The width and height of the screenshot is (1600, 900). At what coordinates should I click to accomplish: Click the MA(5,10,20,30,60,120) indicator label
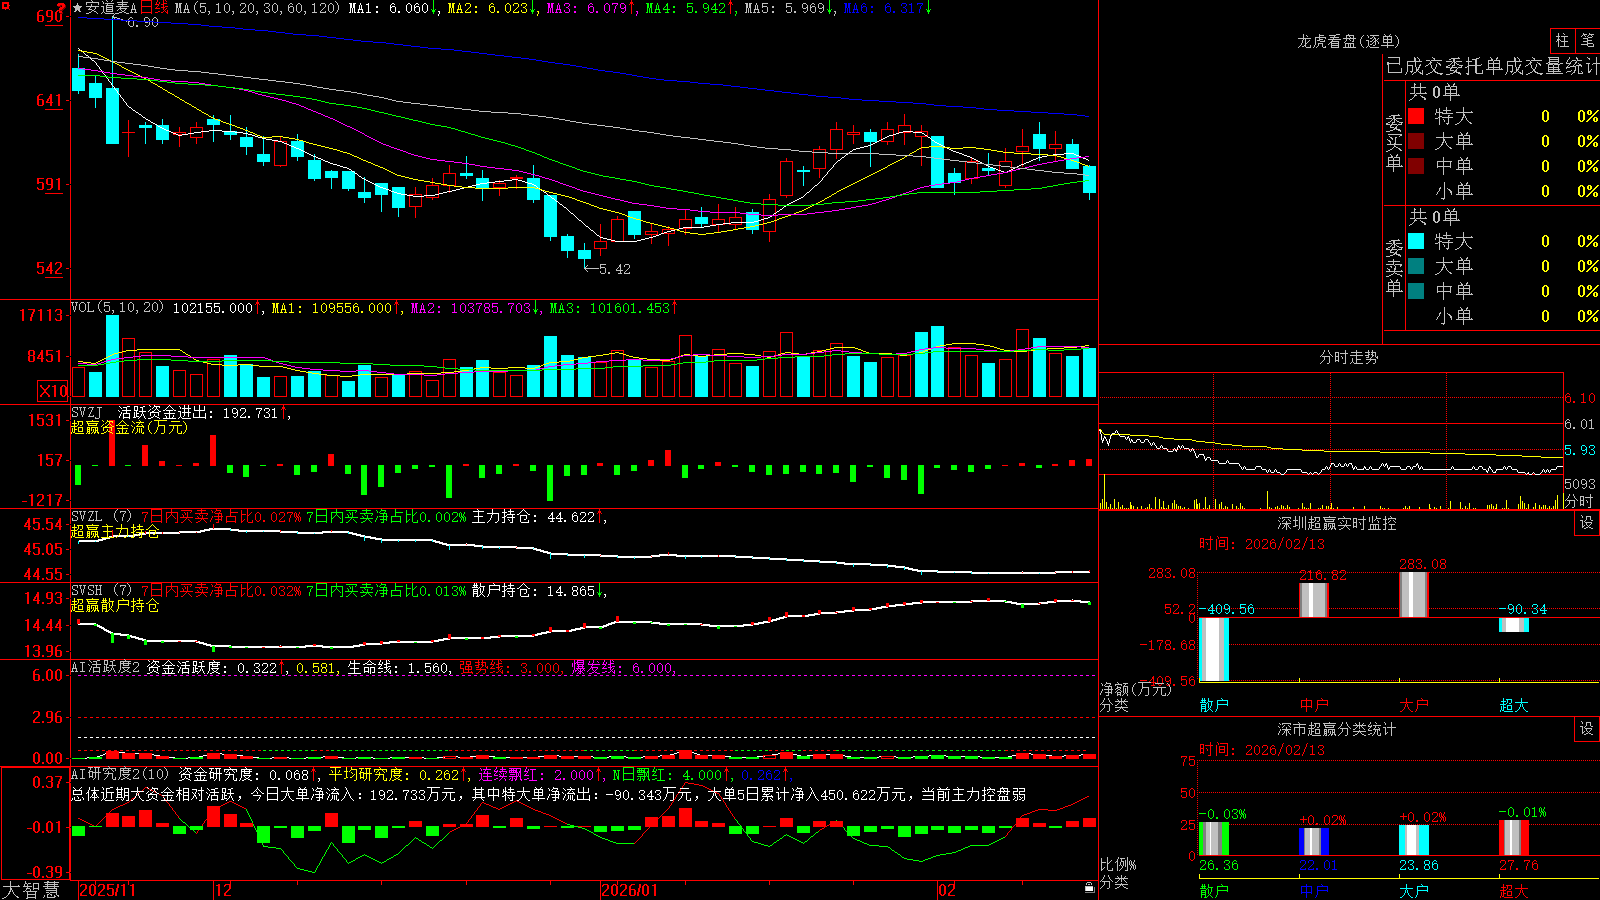point(257,8)
